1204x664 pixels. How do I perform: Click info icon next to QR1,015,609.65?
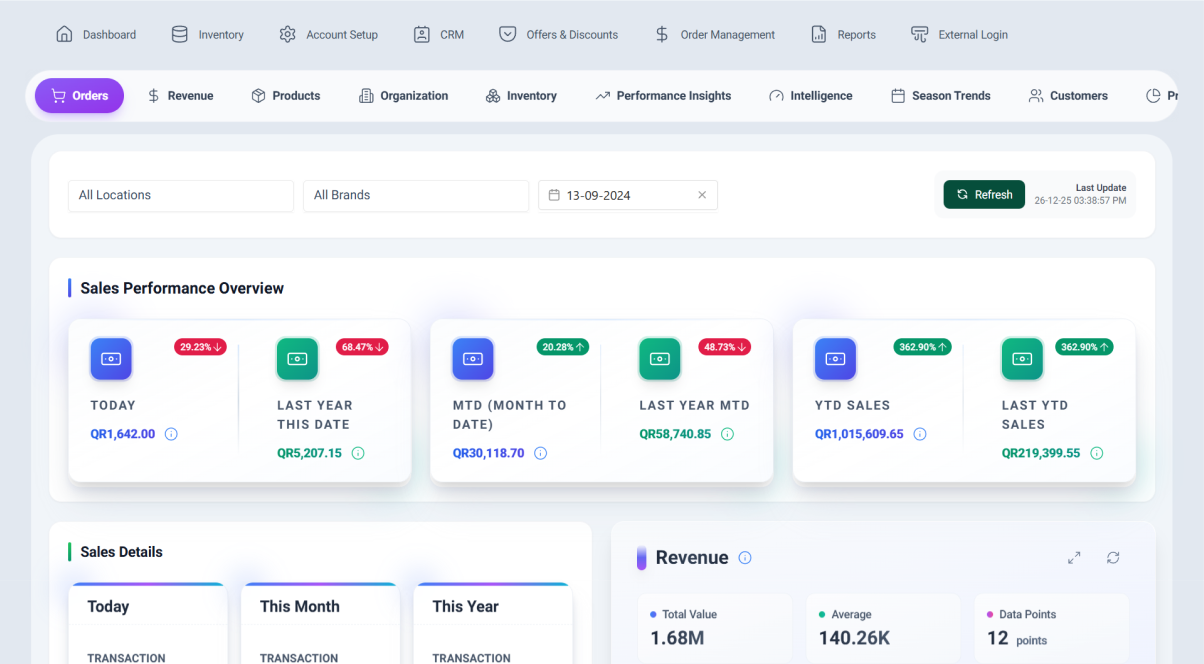(920, 434)
